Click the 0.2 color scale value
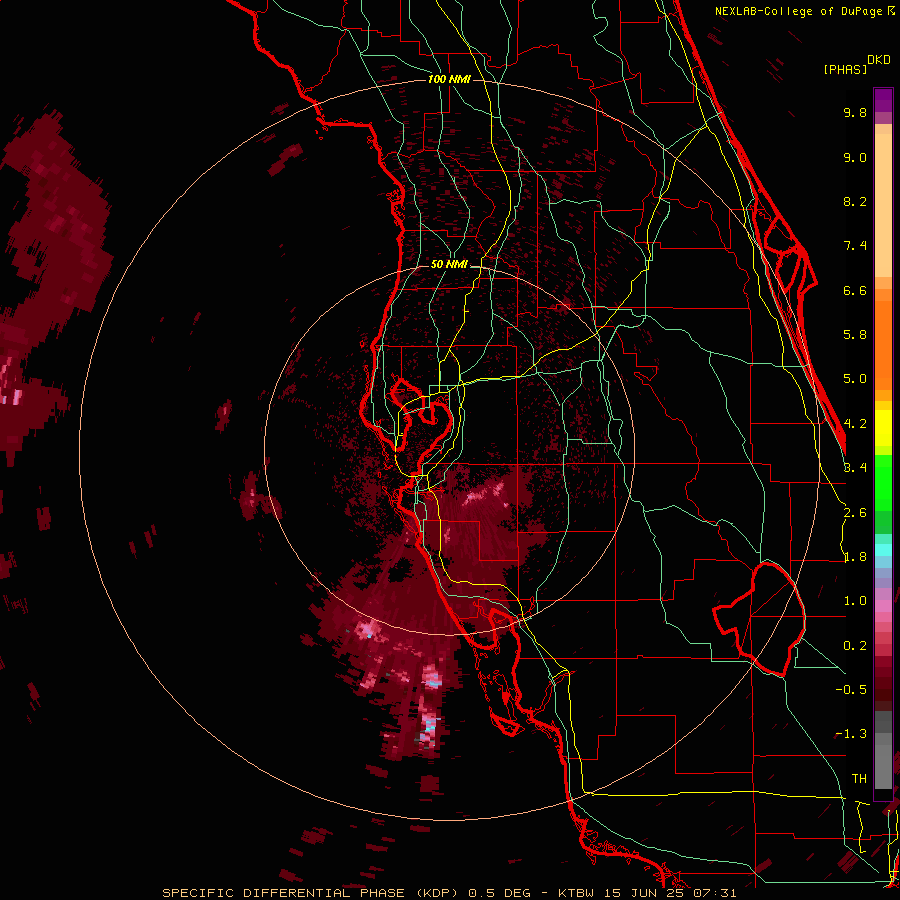 pyautogui.click(x=855, y=646)
